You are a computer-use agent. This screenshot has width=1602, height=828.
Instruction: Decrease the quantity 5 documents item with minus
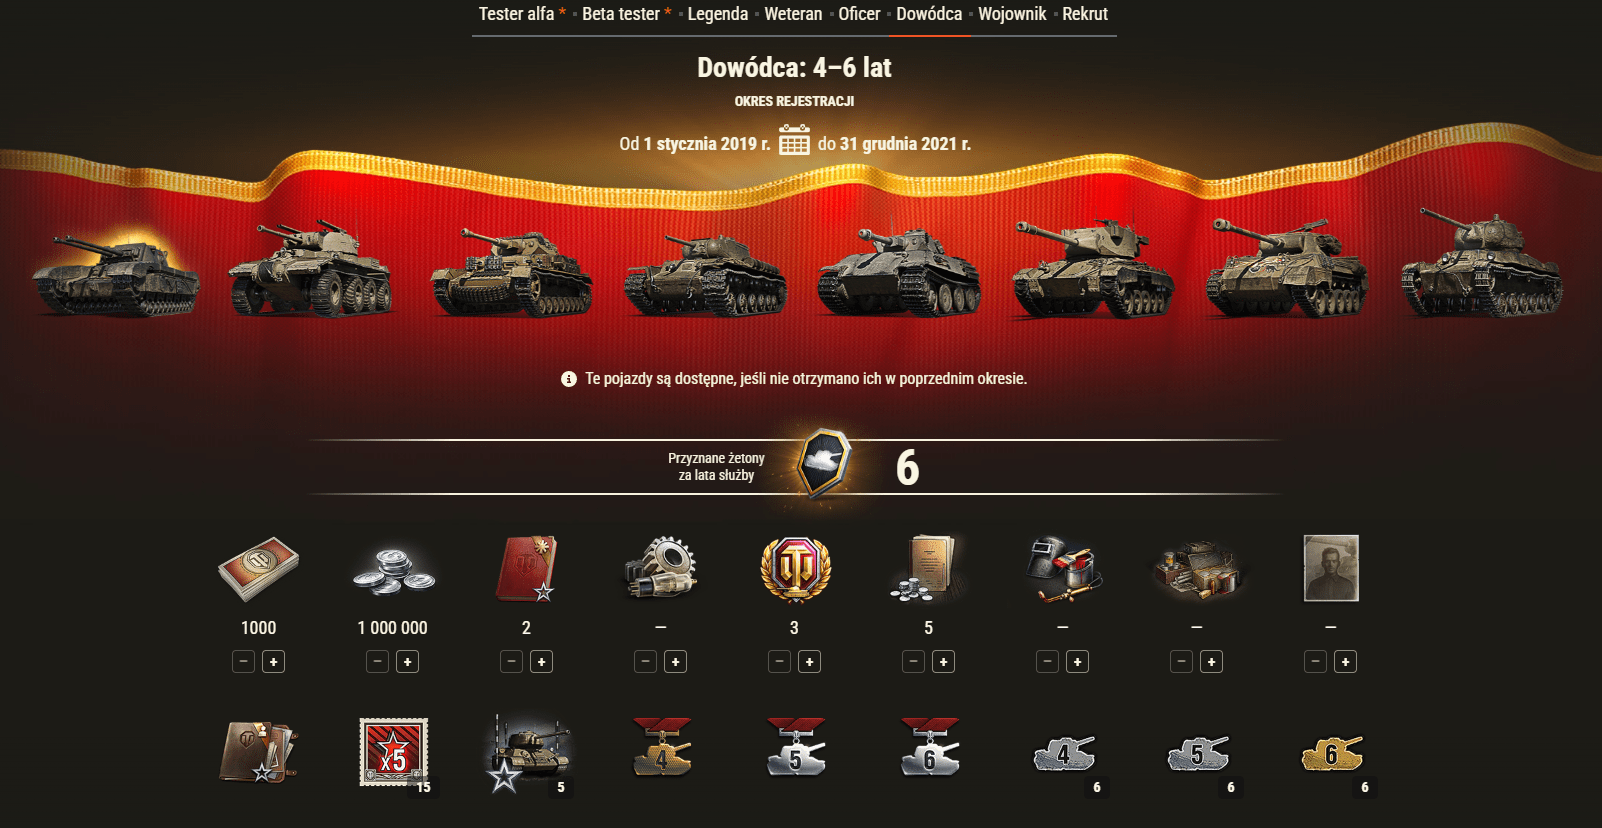click(913, 662)
